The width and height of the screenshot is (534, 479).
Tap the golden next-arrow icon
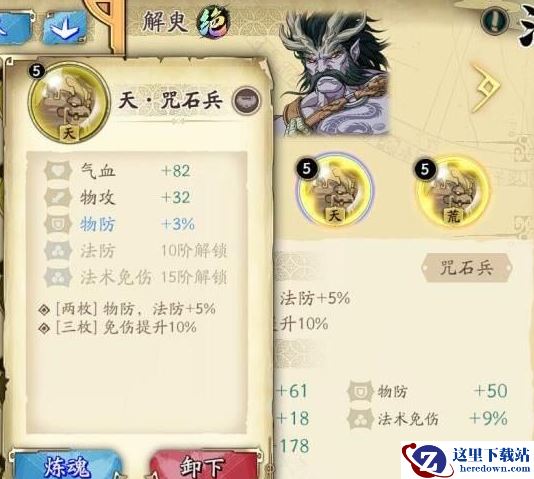coord(486,88)
